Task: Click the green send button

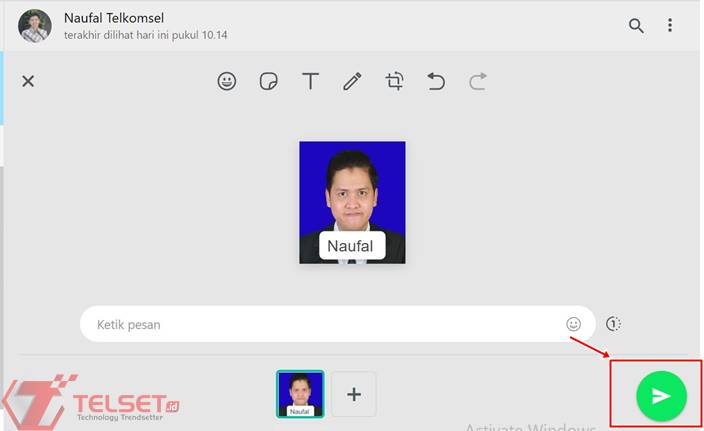Action: pyautogui.click(x=661, y=396)
